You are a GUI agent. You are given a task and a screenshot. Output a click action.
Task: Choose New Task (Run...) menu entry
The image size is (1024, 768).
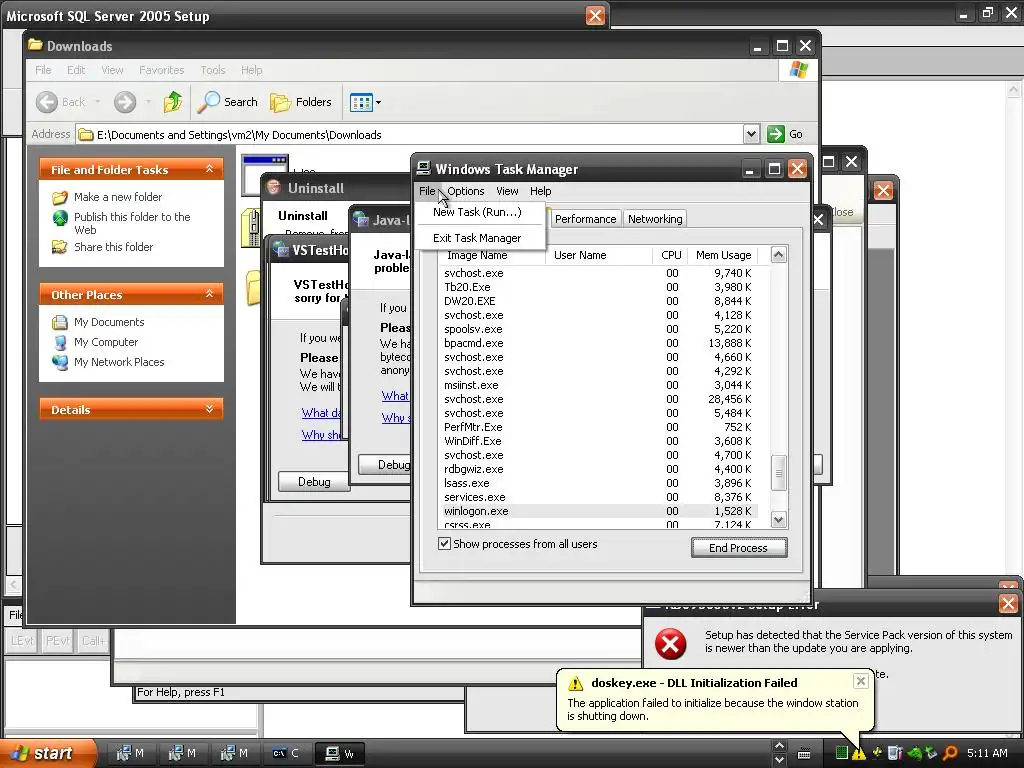[477, 212]
